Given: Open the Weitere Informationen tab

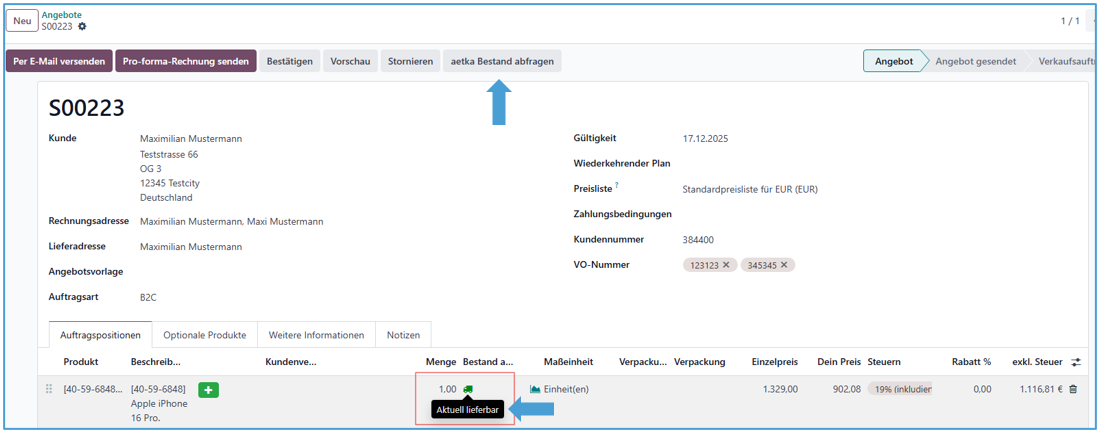Looking at the screenshot, I should tap(315, 335).
